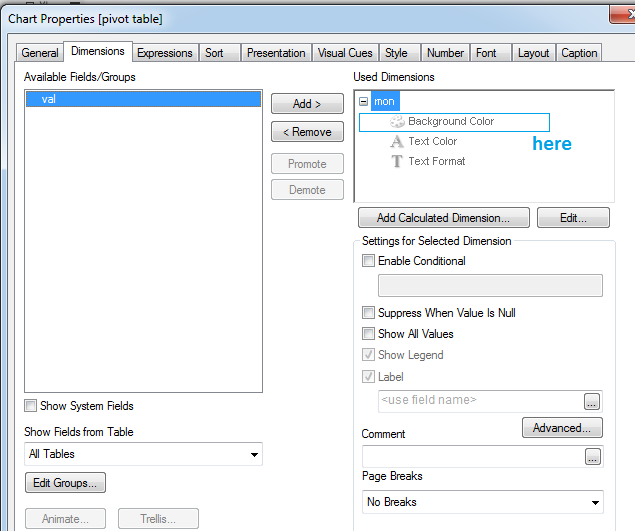
Task: Toggle the Label checkbox
Action: click(368, 377)
